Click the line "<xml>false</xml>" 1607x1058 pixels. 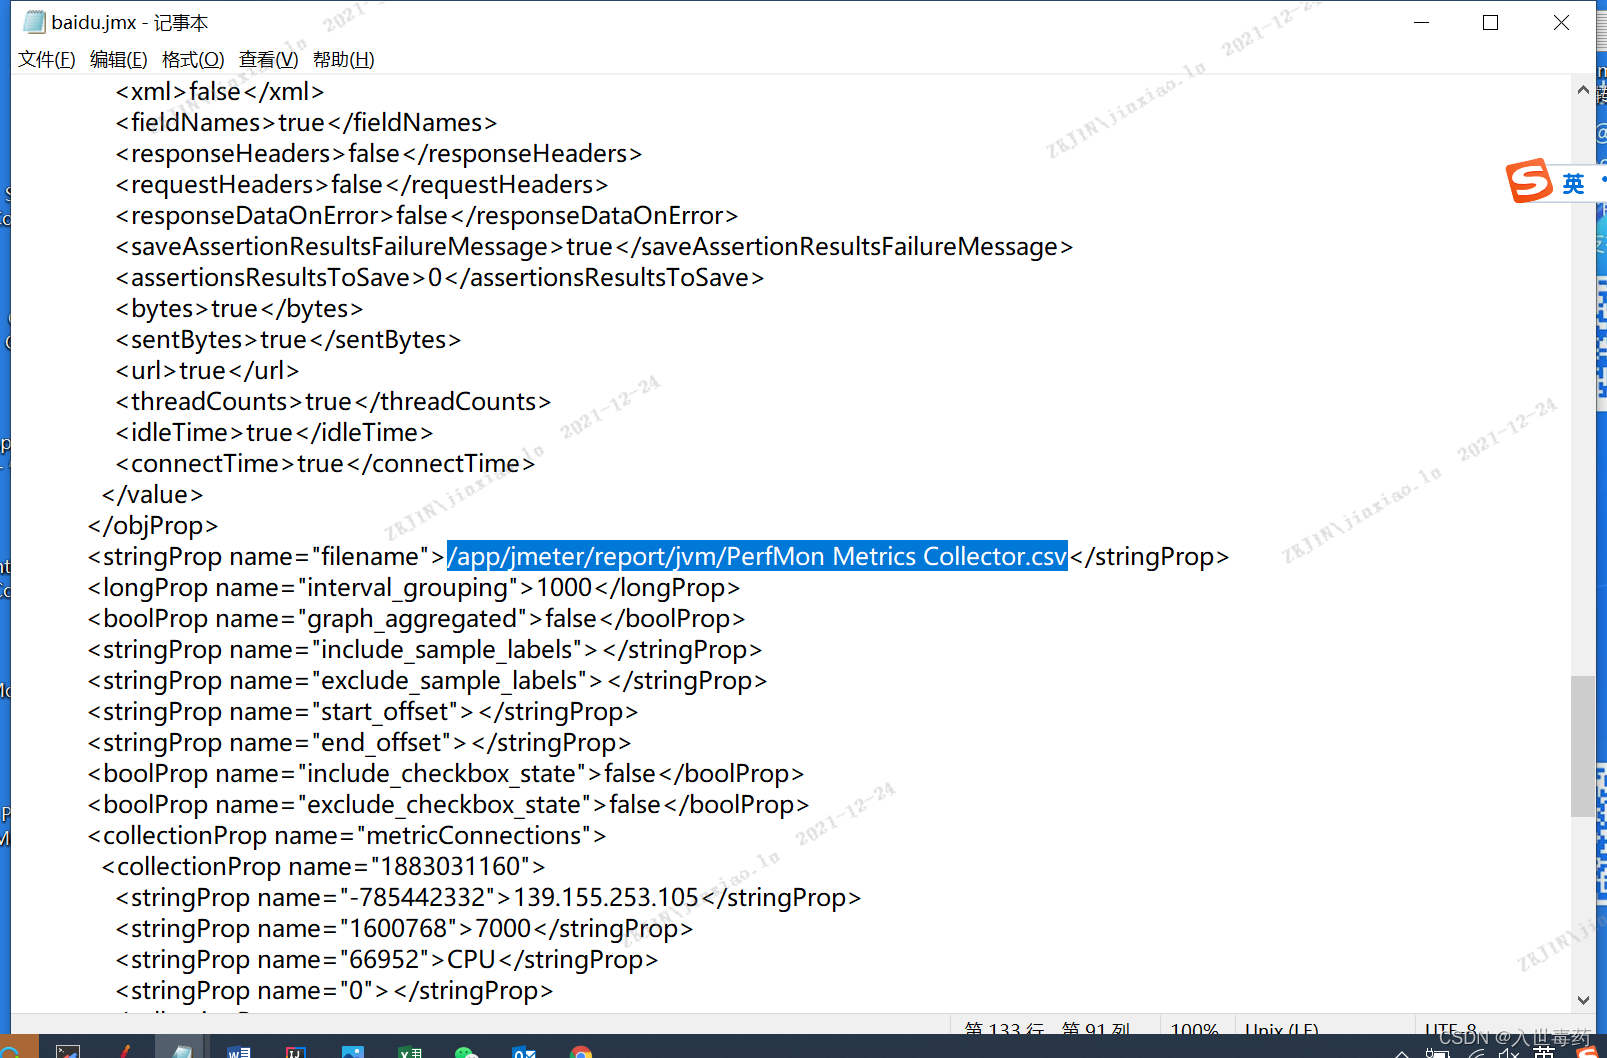220,92
